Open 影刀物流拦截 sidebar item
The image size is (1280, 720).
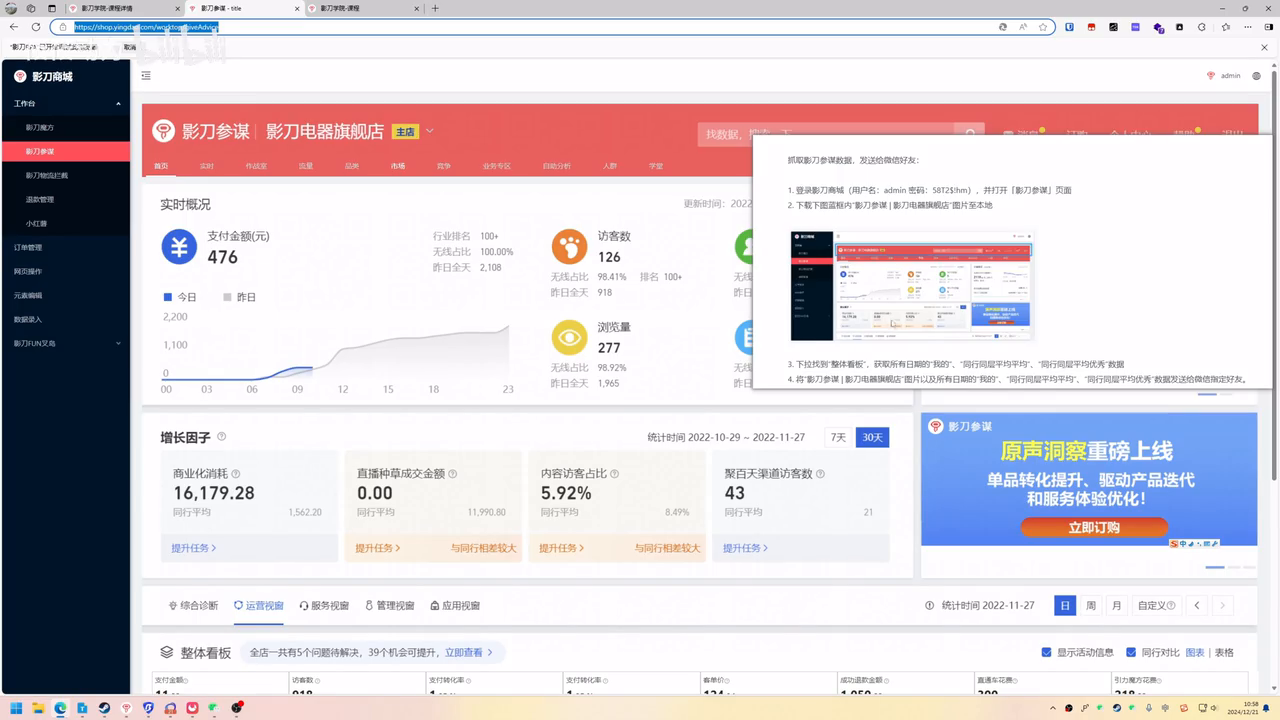[65, 175]
